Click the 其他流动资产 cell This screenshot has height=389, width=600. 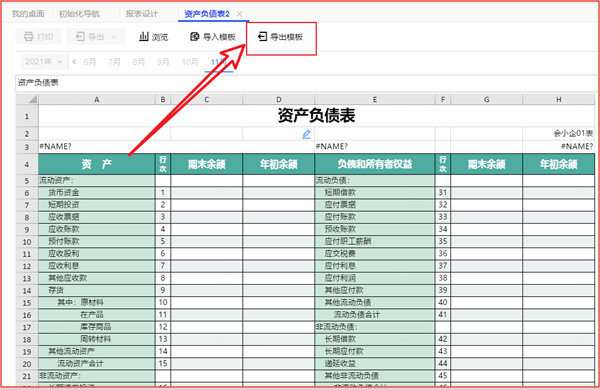tap(97, 351)
